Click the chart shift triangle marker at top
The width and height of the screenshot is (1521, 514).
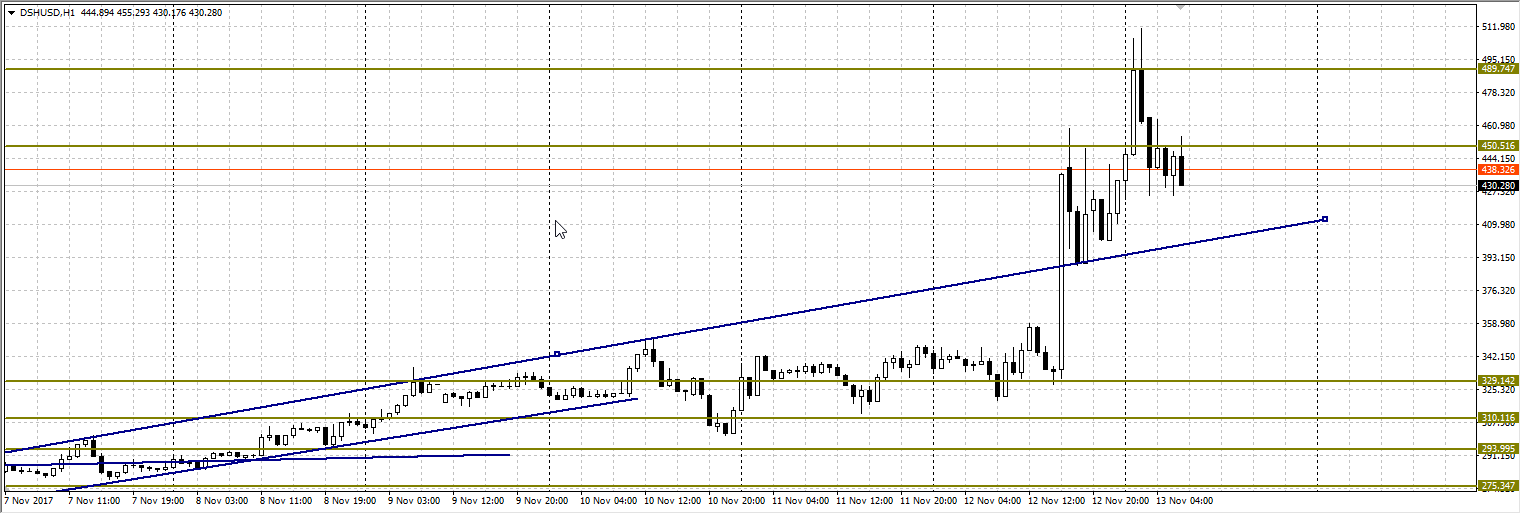tap(1182, 7)
